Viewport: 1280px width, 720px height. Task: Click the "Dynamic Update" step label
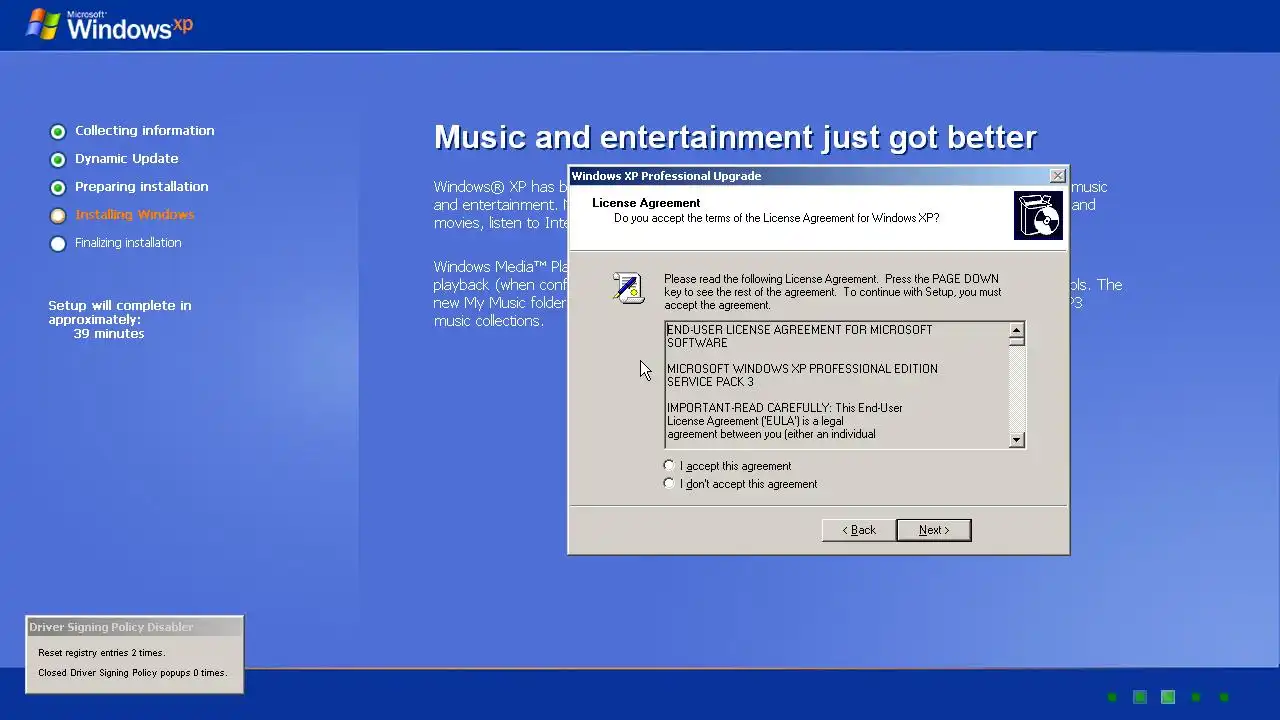pos(127,159)
